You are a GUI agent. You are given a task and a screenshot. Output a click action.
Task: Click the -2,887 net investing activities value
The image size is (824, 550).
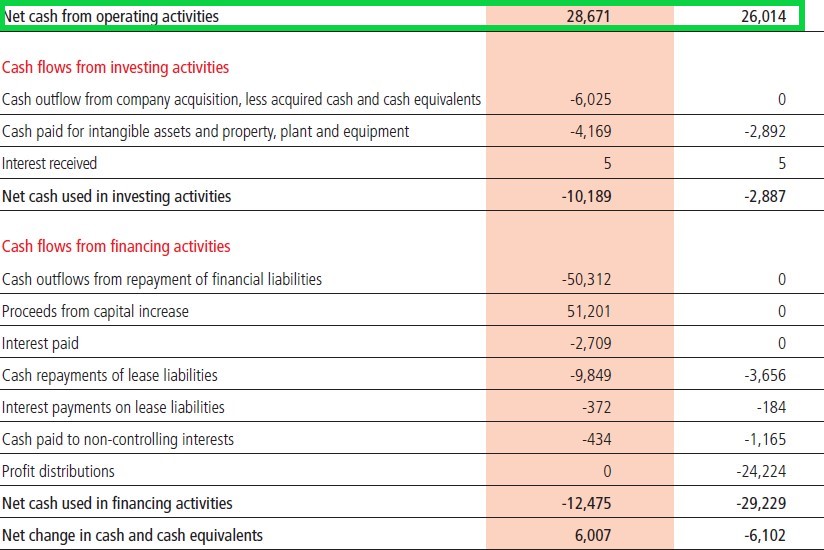pos(765,196)
